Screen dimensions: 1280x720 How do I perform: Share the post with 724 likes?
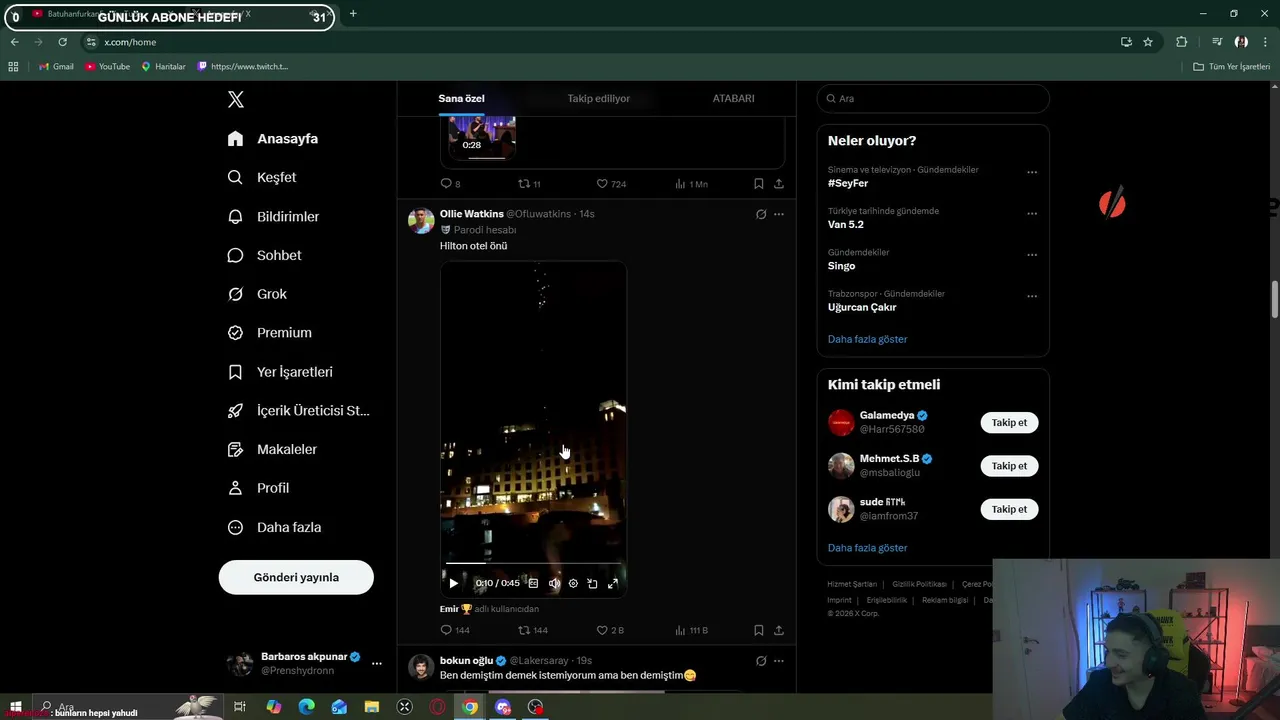click(x=779, y=184)
